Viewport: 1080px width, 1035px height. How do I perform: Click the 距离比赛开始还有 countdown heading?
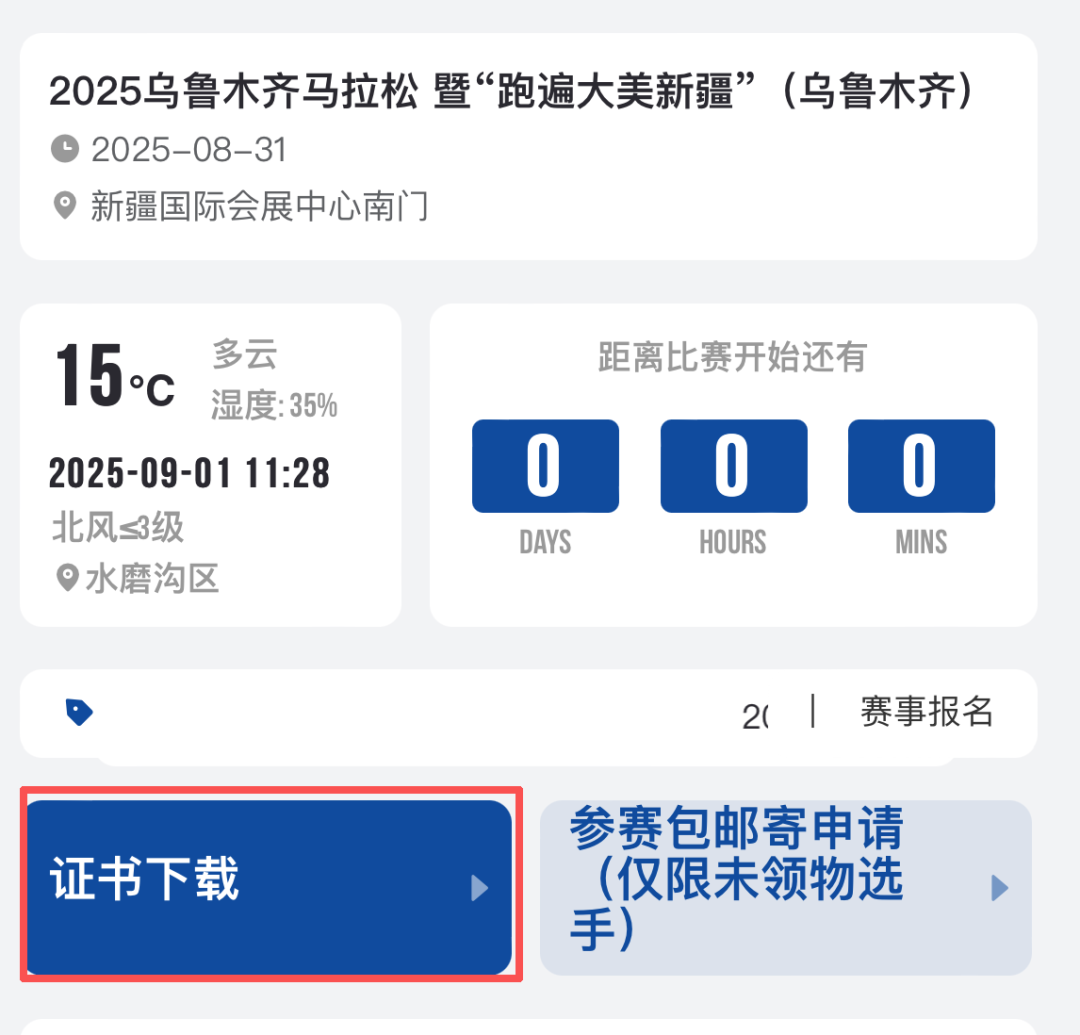pyautogui.click(x=732, y=357)
